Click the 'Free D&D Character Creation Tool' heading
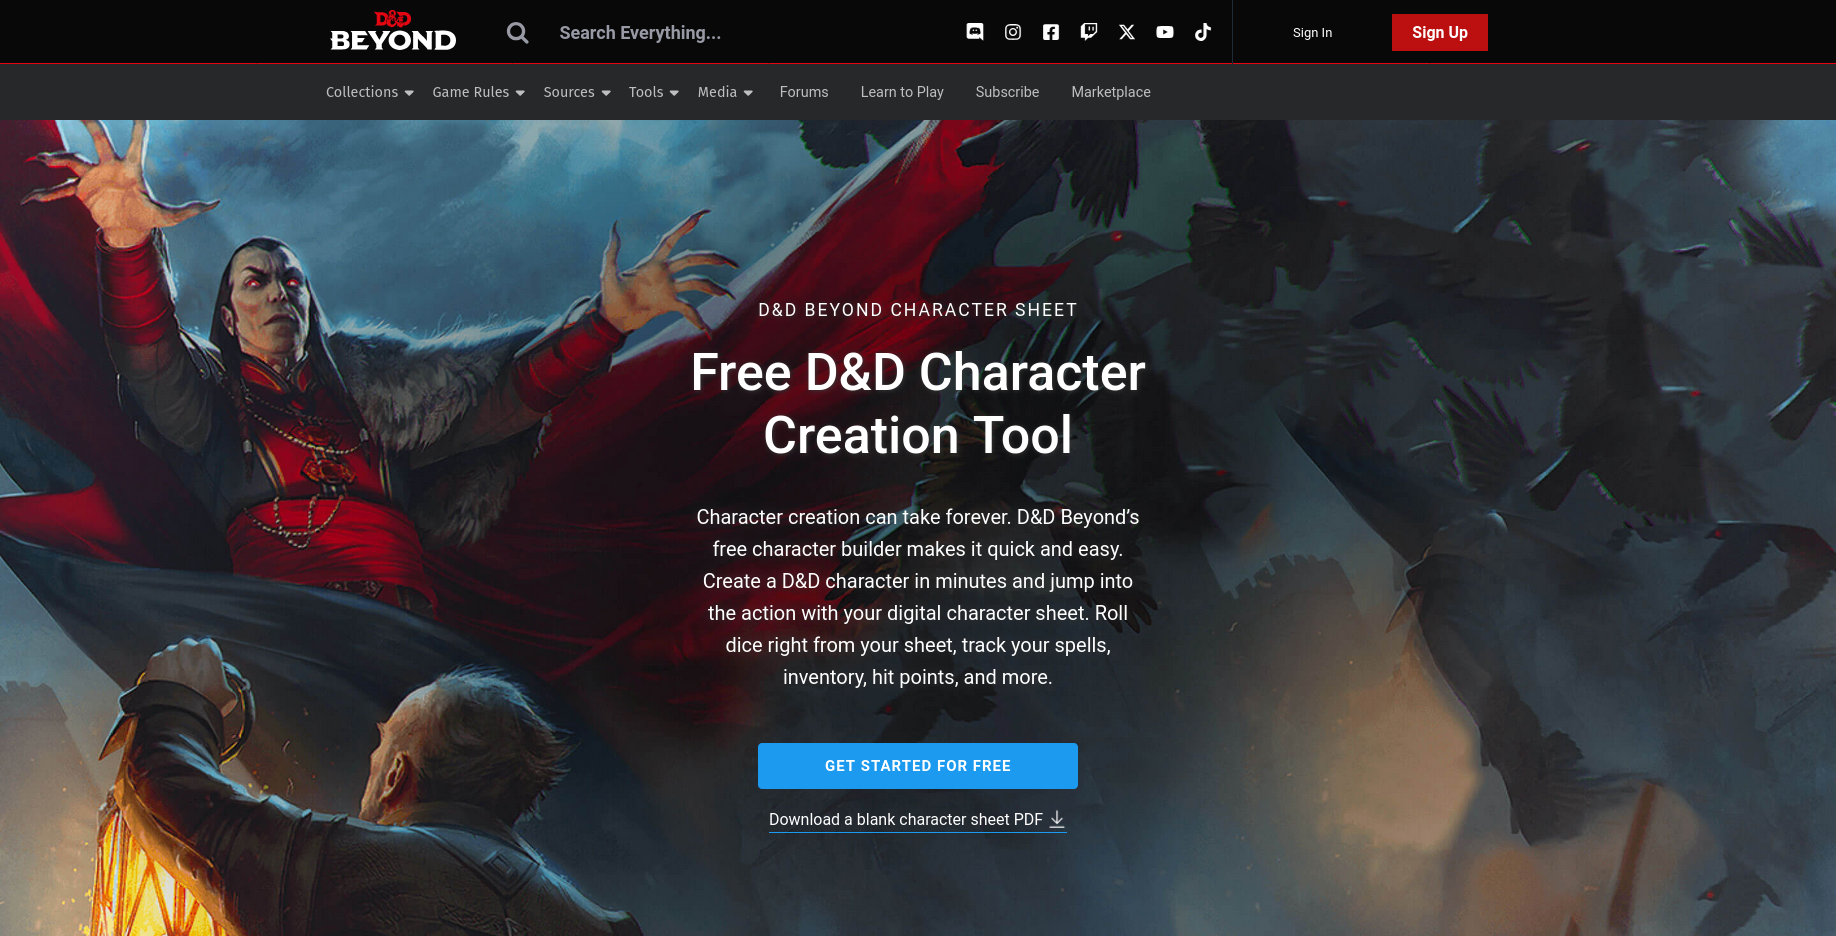1836x936 pixels. pyautogui.click(x=918, y=404)
